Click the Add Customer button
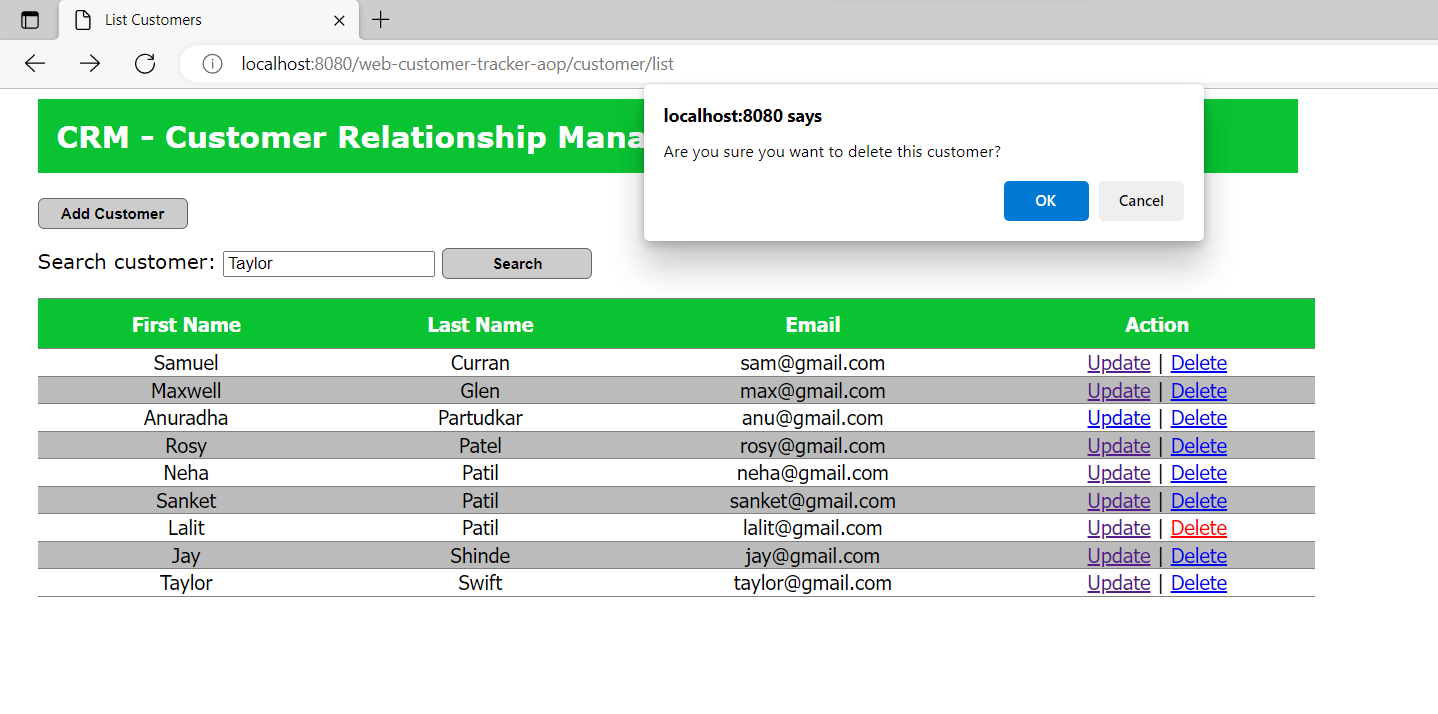This screenshot has width=1438, height=714. pyautogui.click(x=113, y=214)
